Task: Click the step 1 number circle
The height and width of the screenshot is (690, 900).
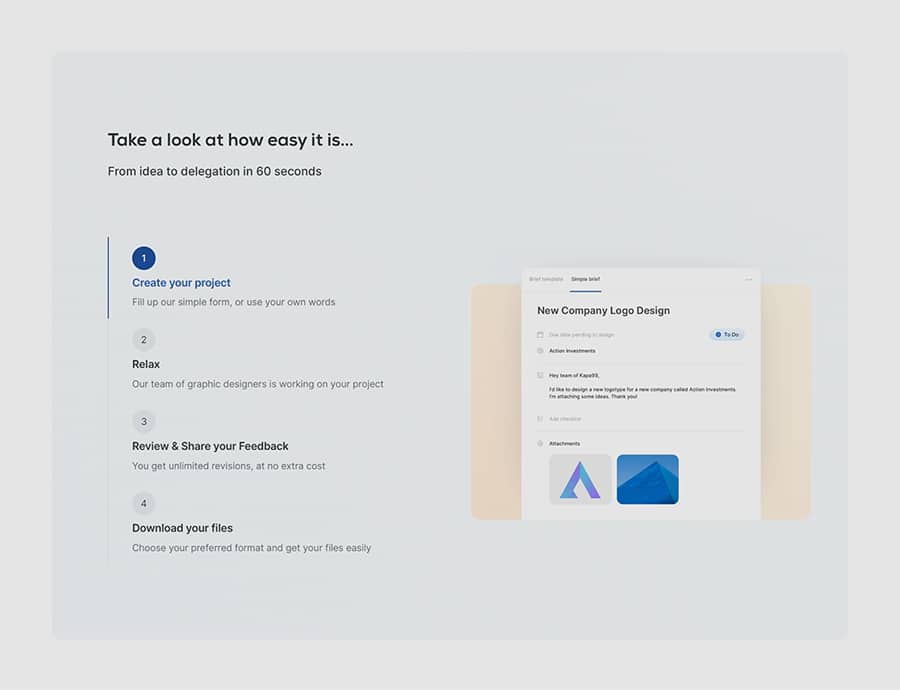Action: [144, 258]
